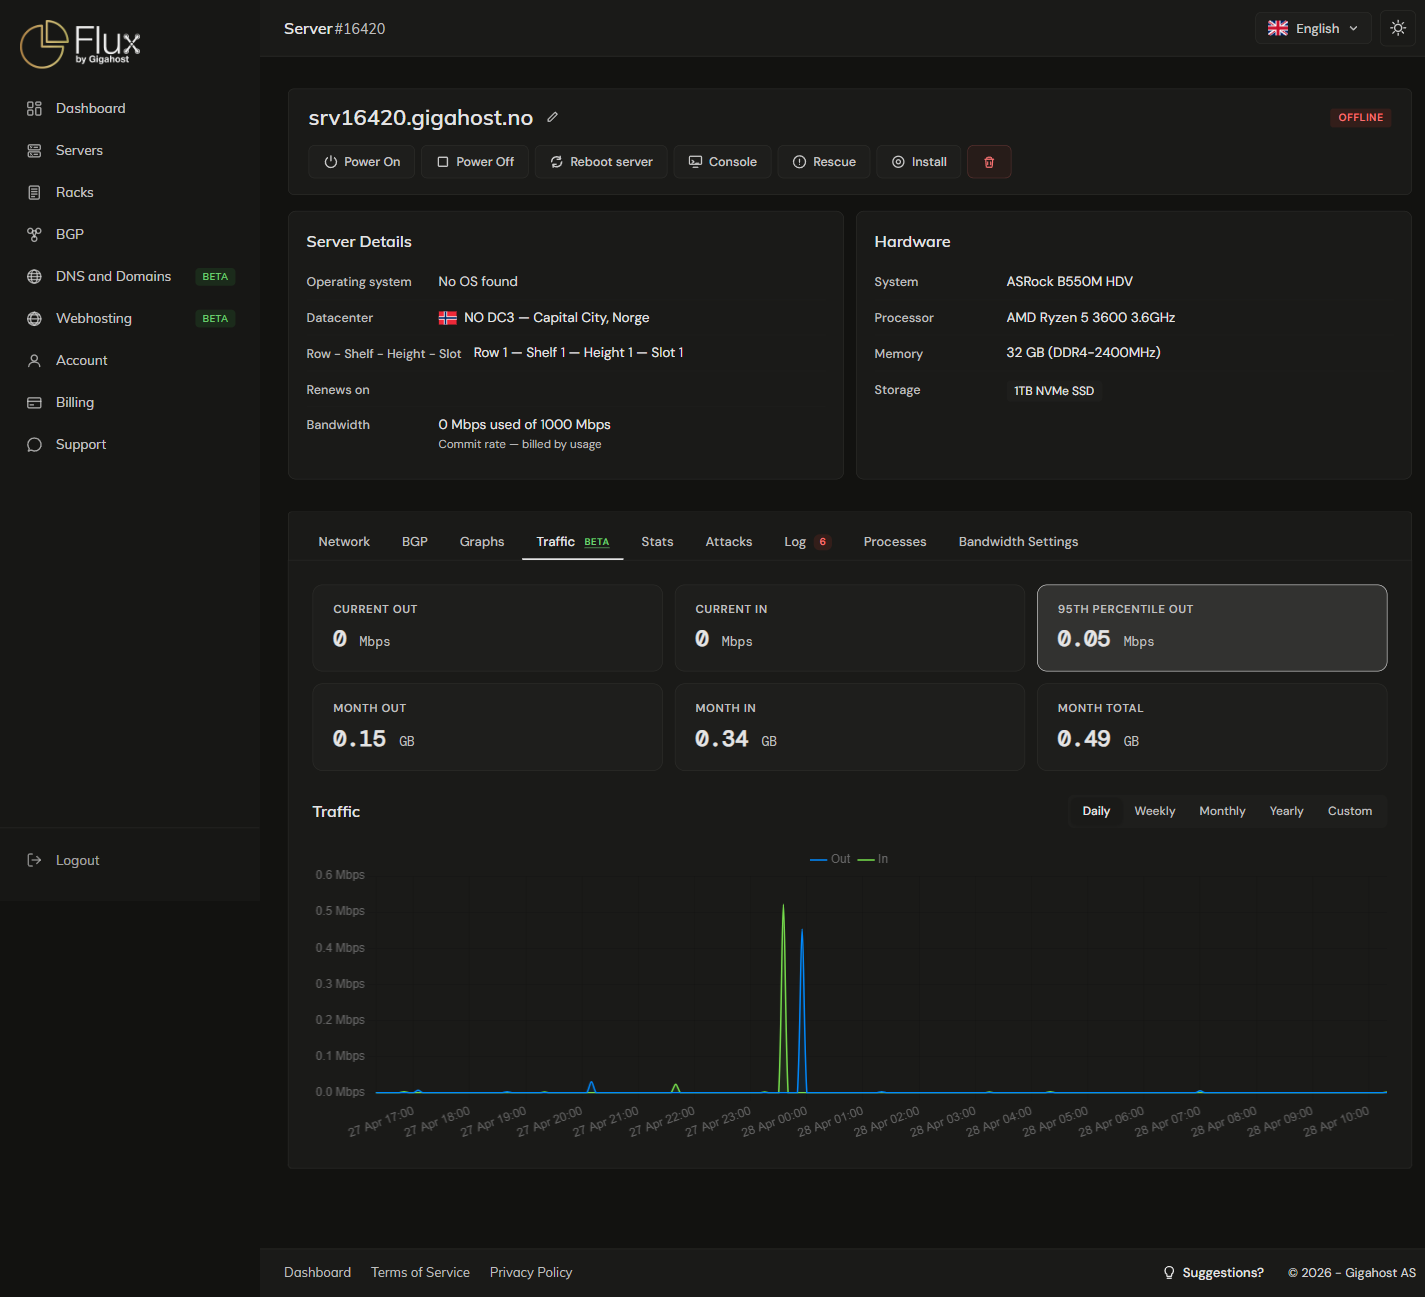Select the Weekly traffic range
Viewport: 1425px width, 1297px height.
[1154, 811]
